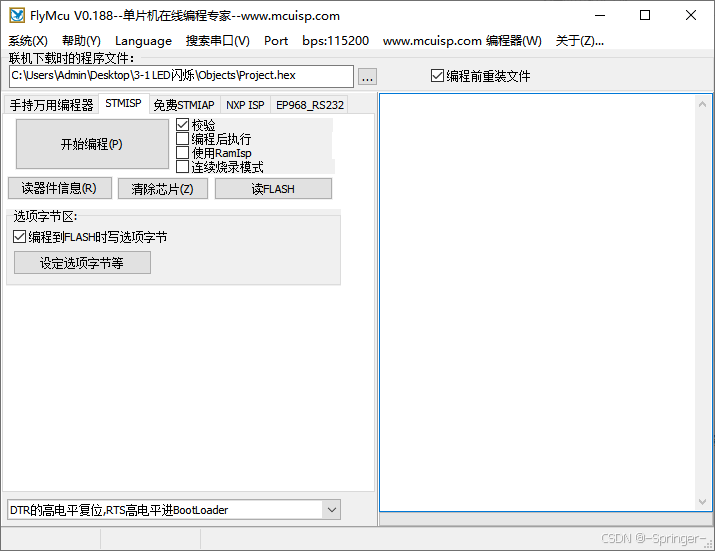Switch to the 免费STMIAP tab
715x551 pixels.
[184, 105]
